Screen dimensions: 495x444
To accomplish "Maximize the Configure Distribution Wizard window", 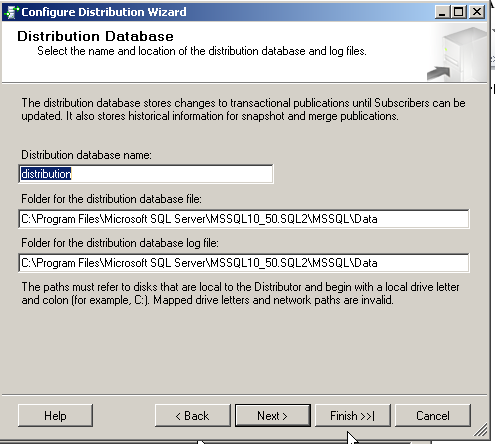I will [459, 12].
